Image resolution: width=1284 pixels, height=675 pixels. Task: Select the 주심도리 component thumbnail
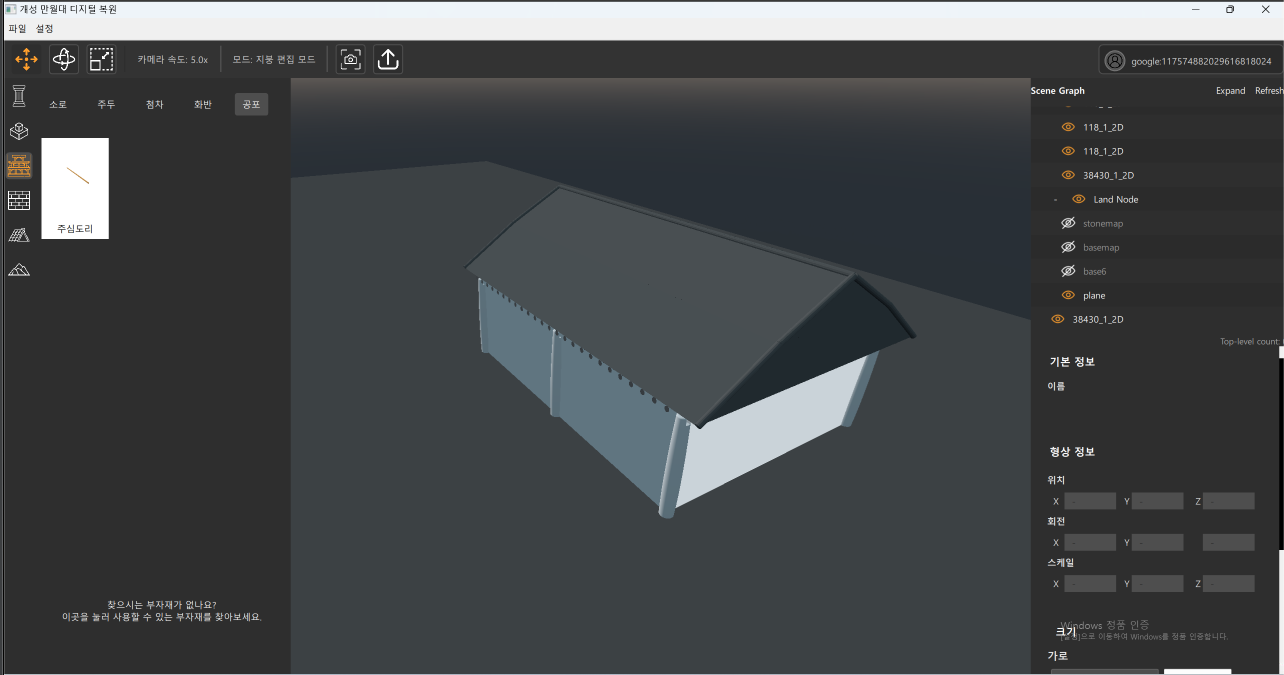click(x=75, y=188)
